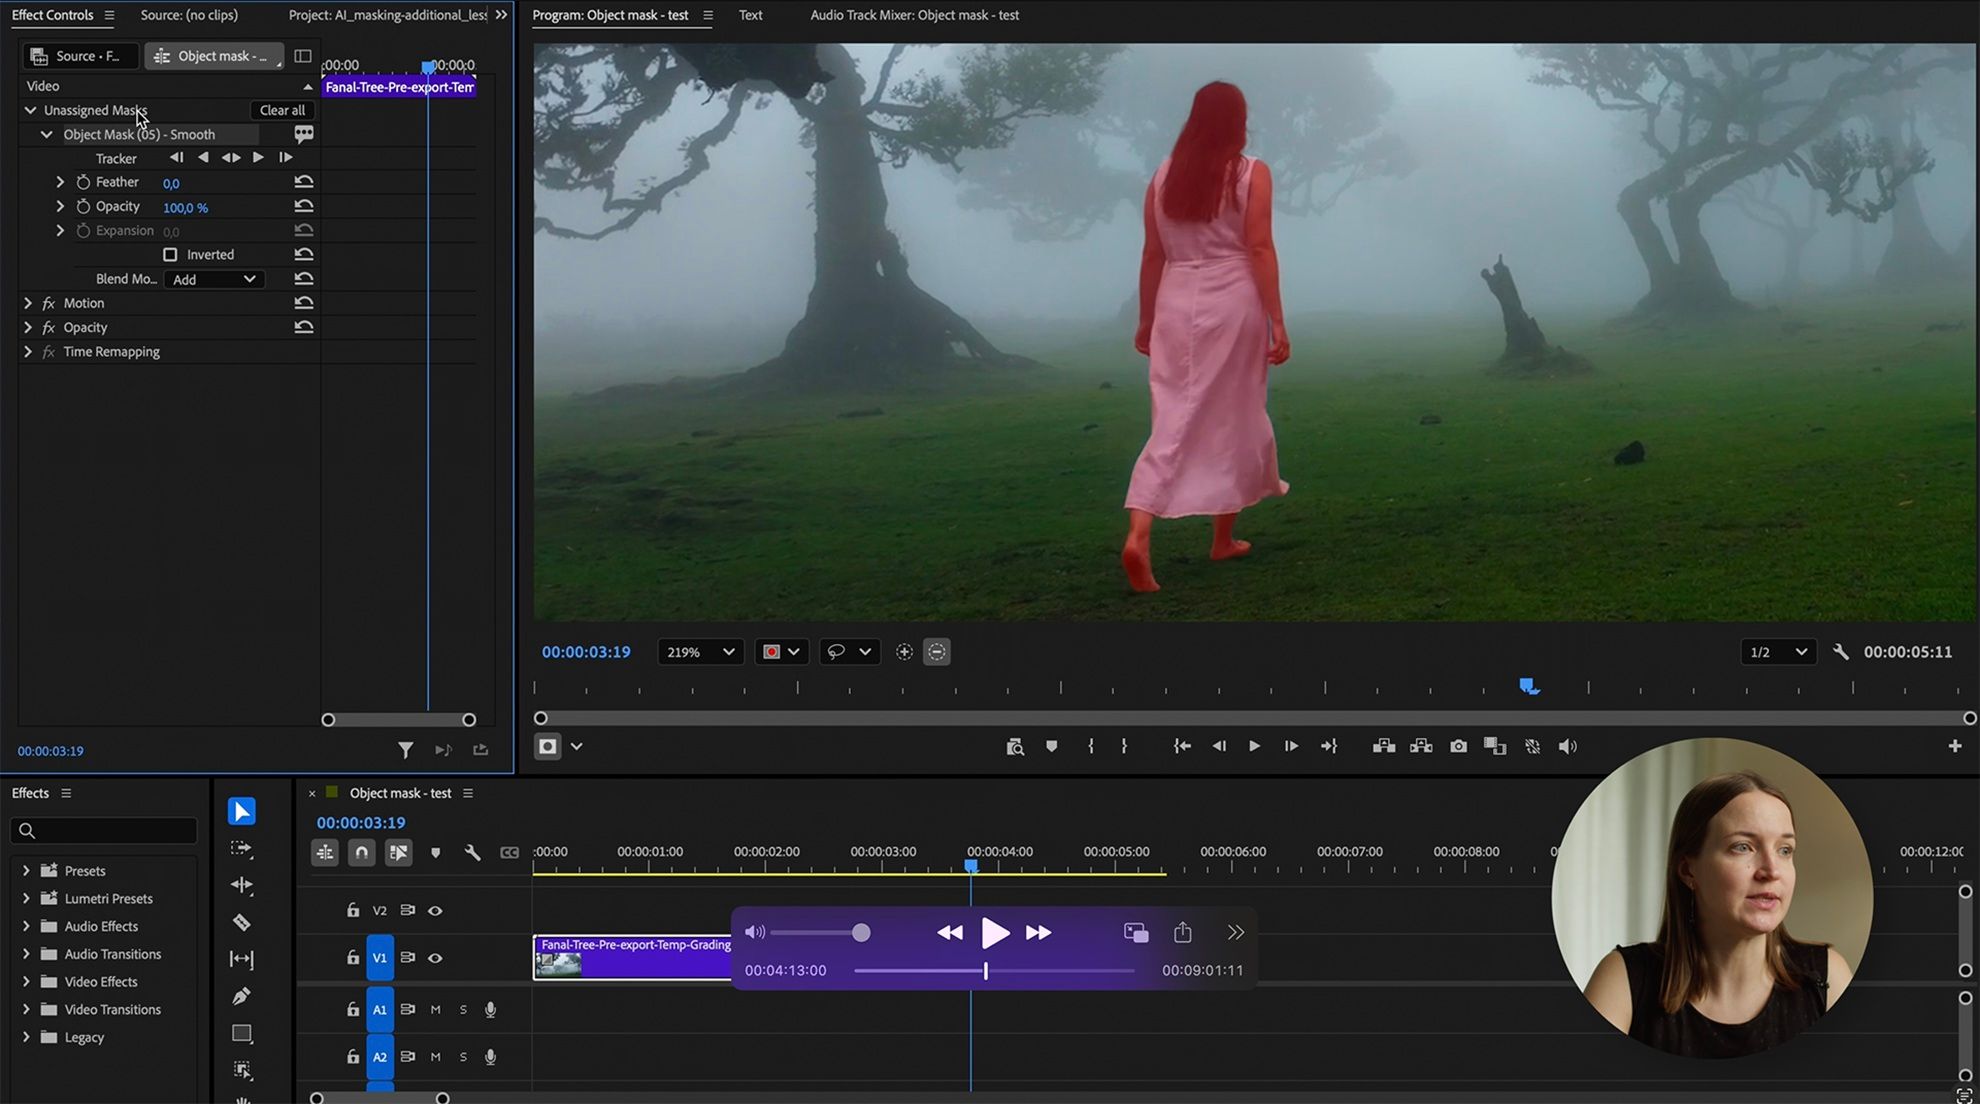1980x1104 pixels.
Task: Switch to Source (no clips) tab
Action: [189, 15]
